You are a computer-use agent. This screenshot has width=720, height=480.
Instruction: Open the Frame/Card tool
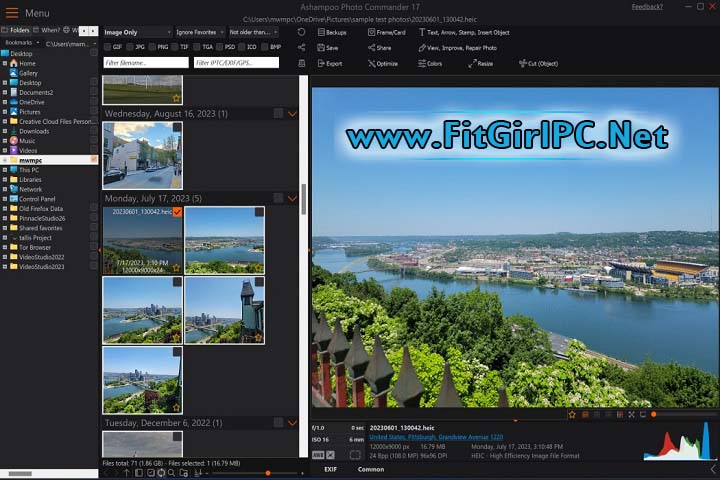tap(371, 32)
